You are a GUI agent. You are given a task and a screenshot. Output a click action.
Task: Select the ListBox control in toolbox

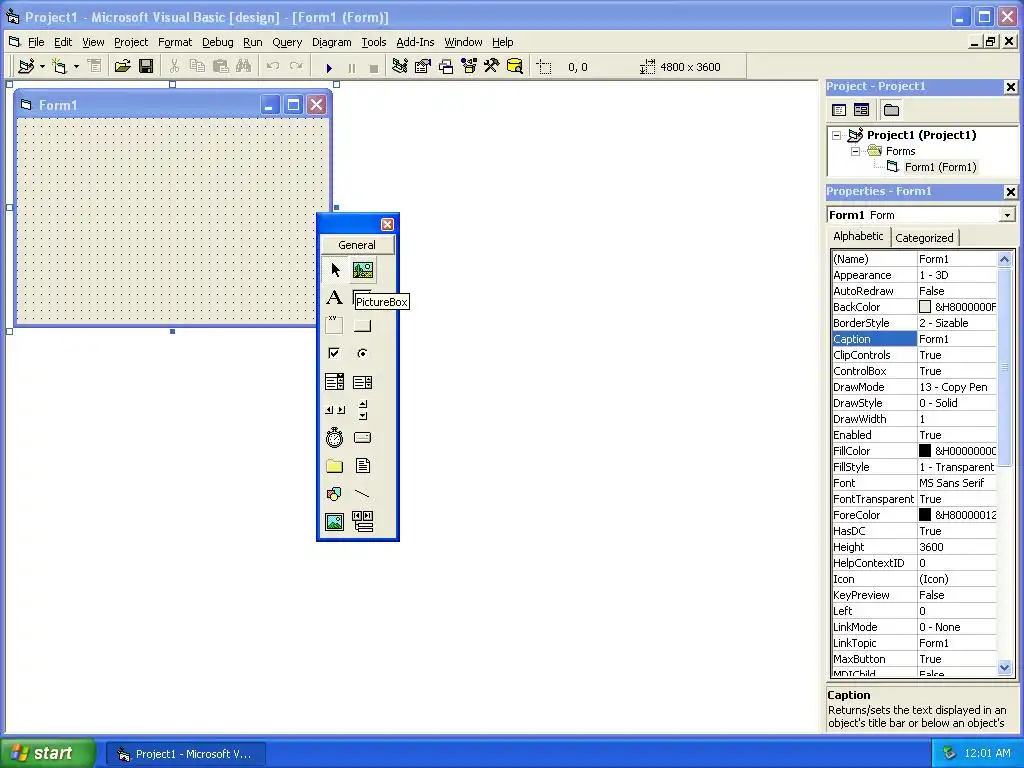(362, 381)
